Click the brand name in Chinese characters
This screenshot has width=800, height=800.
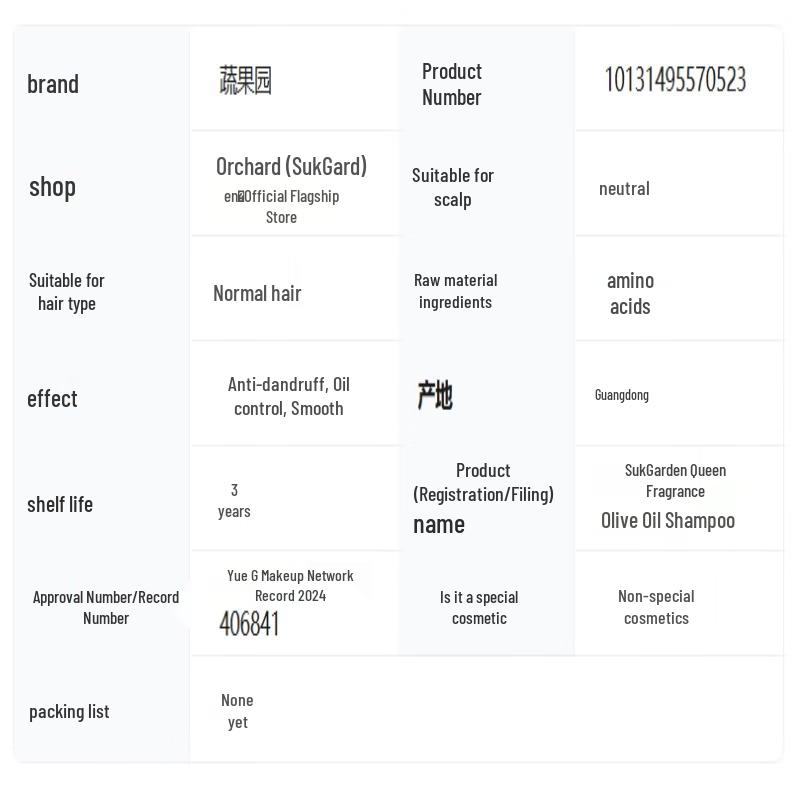pos(246,80)
